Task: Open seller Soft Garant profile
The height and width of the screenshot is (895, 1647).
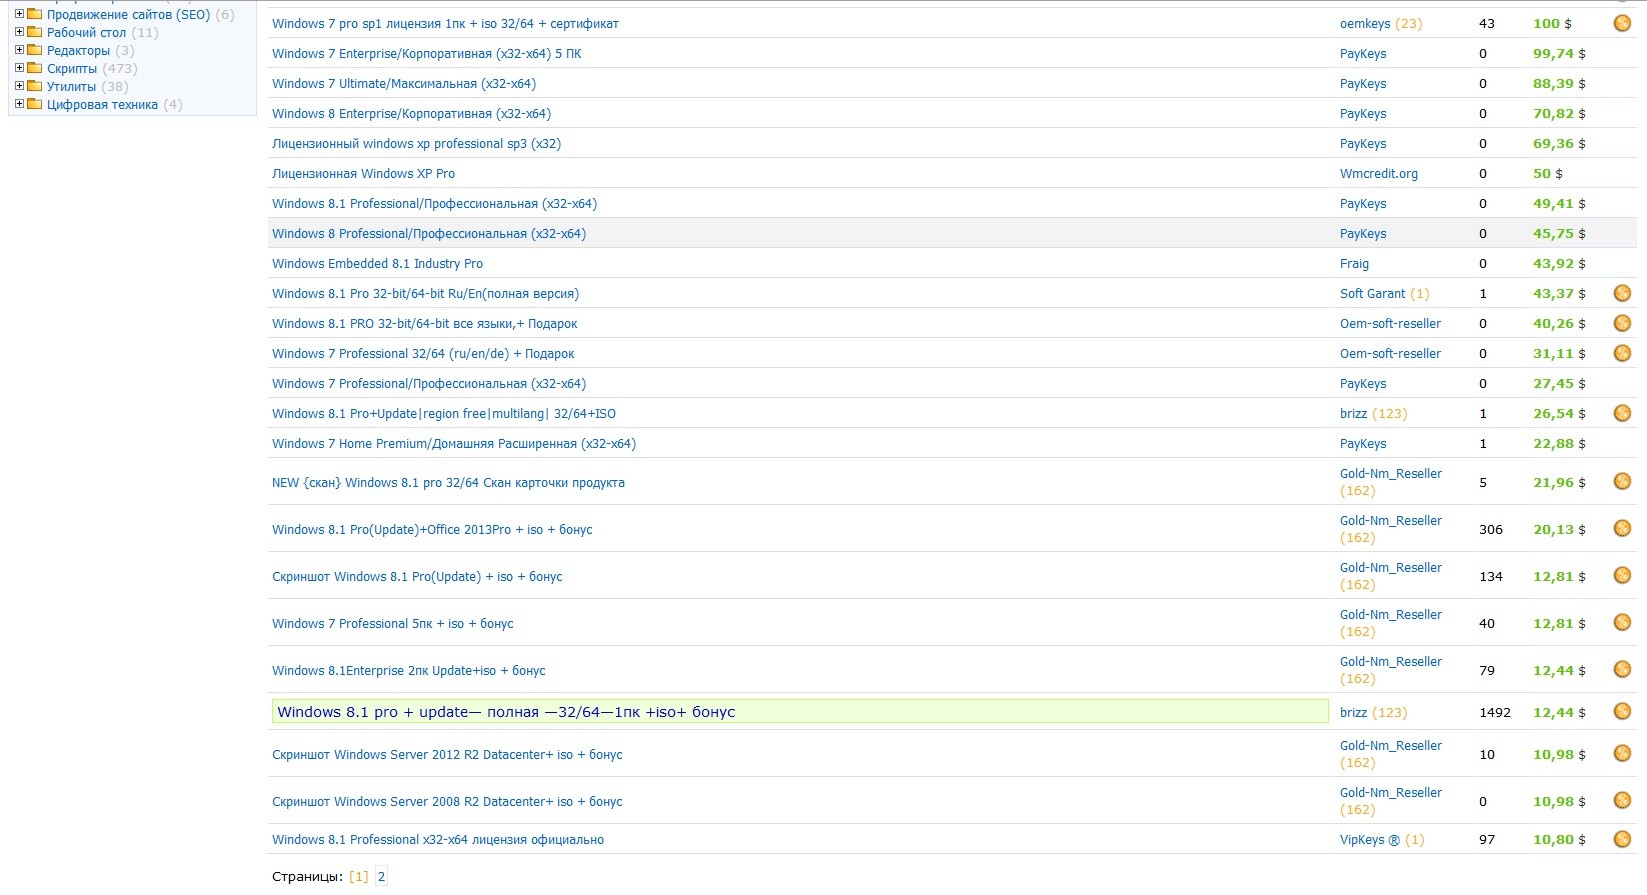Action: (1372, 293)
